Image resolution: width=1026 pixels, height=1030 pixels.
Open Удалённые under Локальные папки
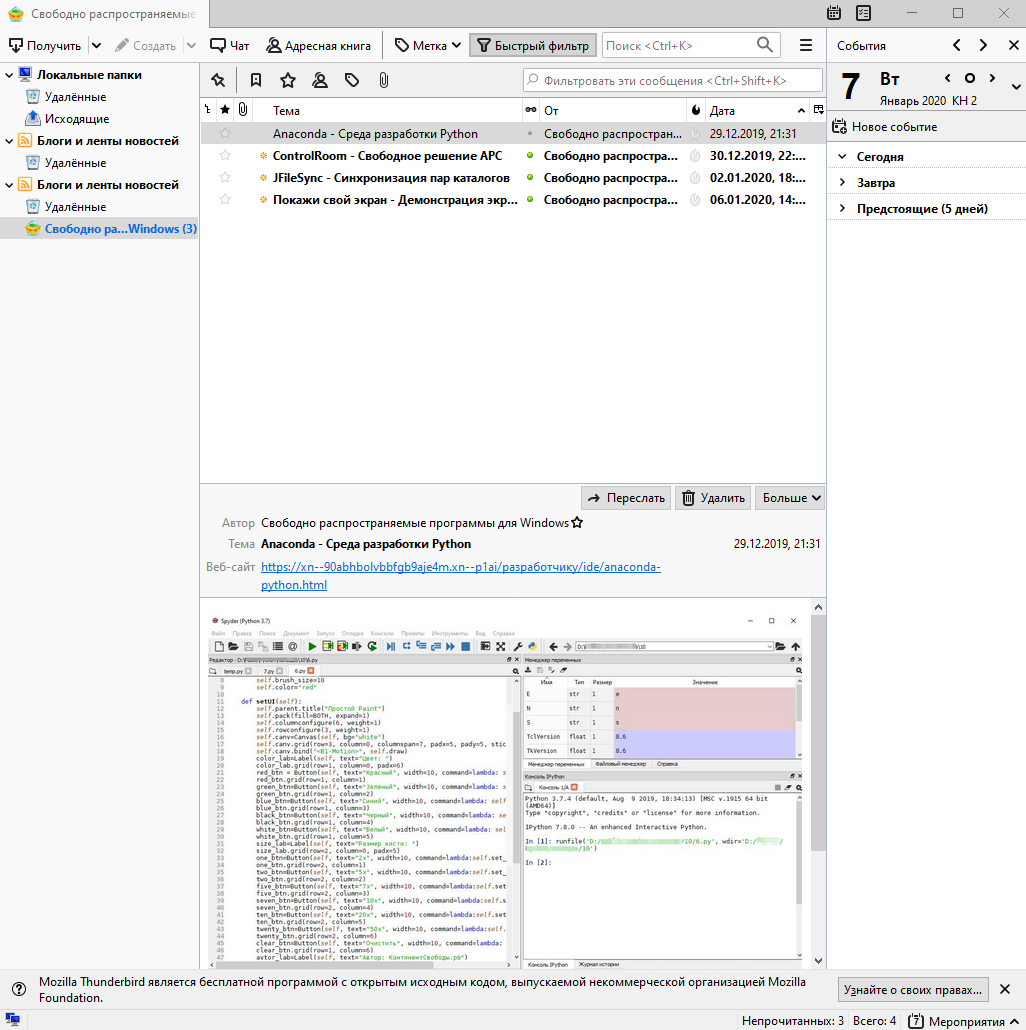coord(75,97)
